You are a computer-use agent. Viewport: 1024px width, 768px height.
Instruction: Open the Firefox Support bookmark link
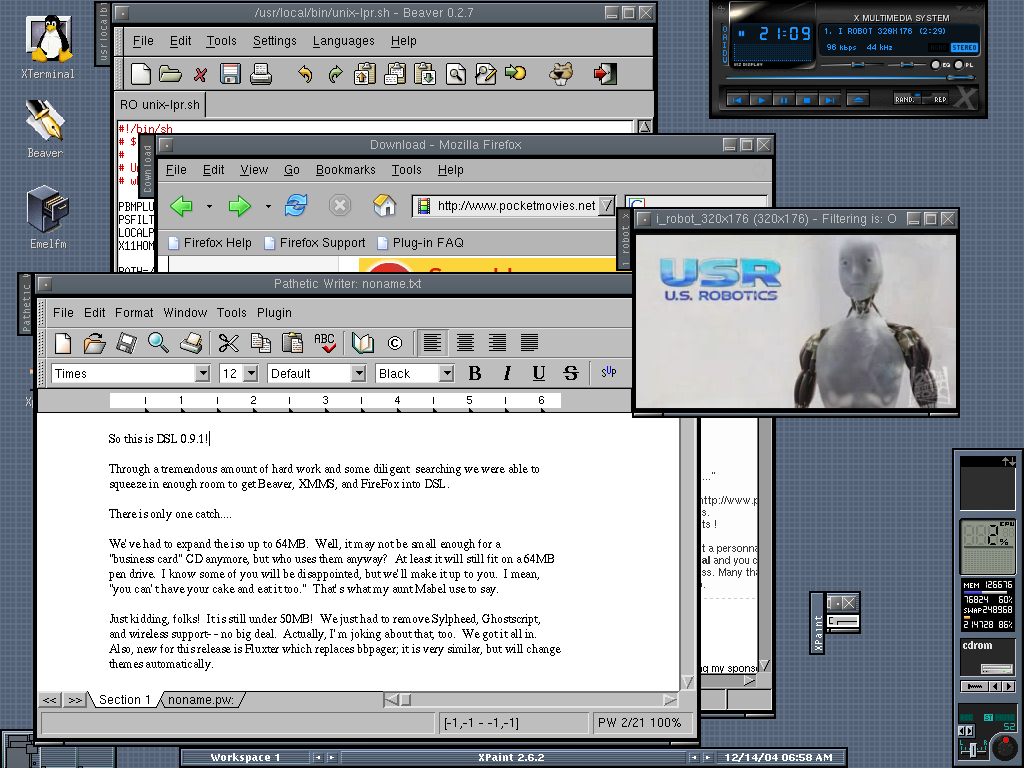click(x=315, y=243)
